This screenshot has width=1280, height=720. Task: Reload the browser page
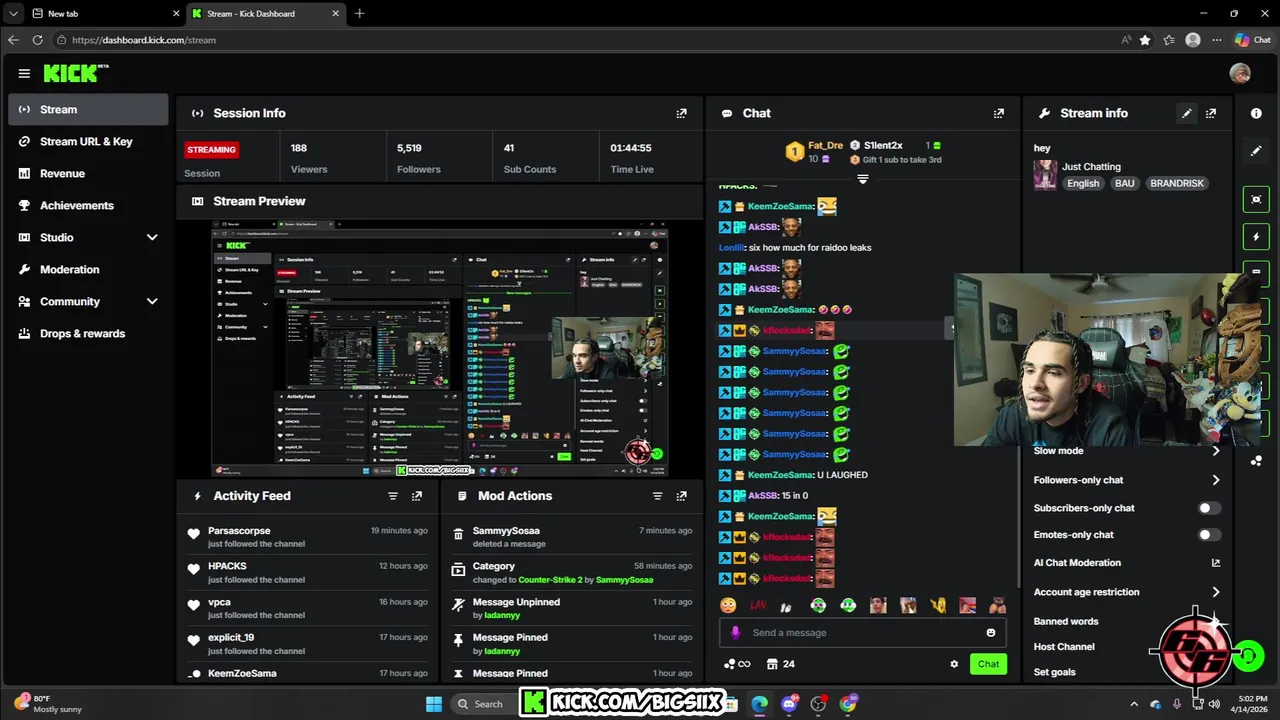coord(38,40)
